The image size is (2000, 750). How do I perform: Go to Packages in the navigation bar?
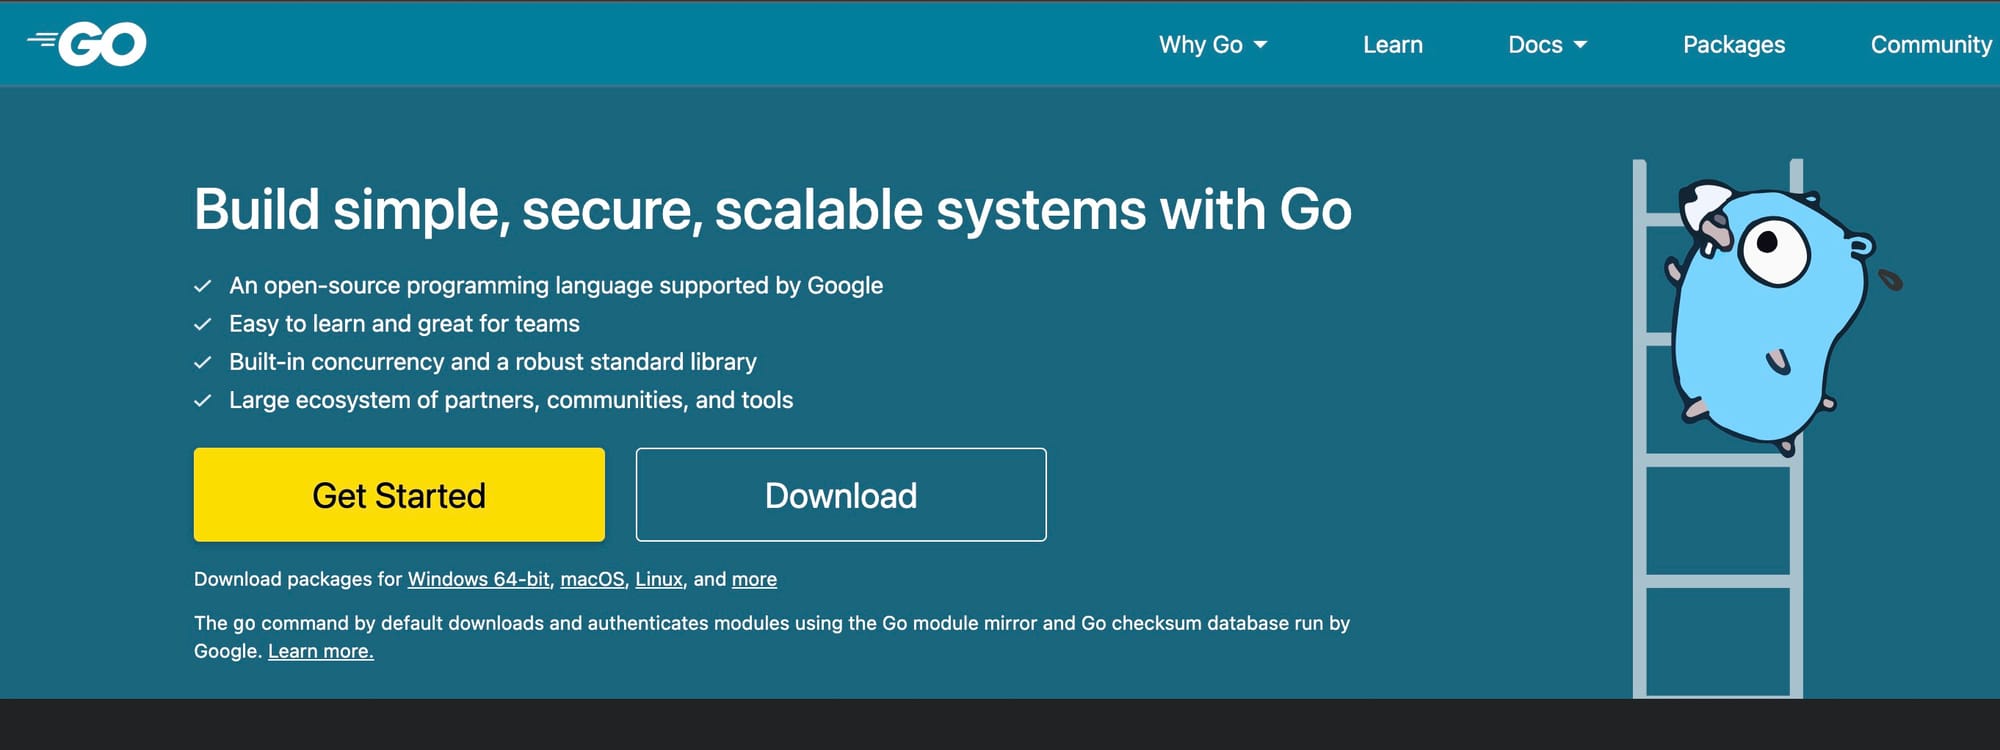[x=1733, y=45]
